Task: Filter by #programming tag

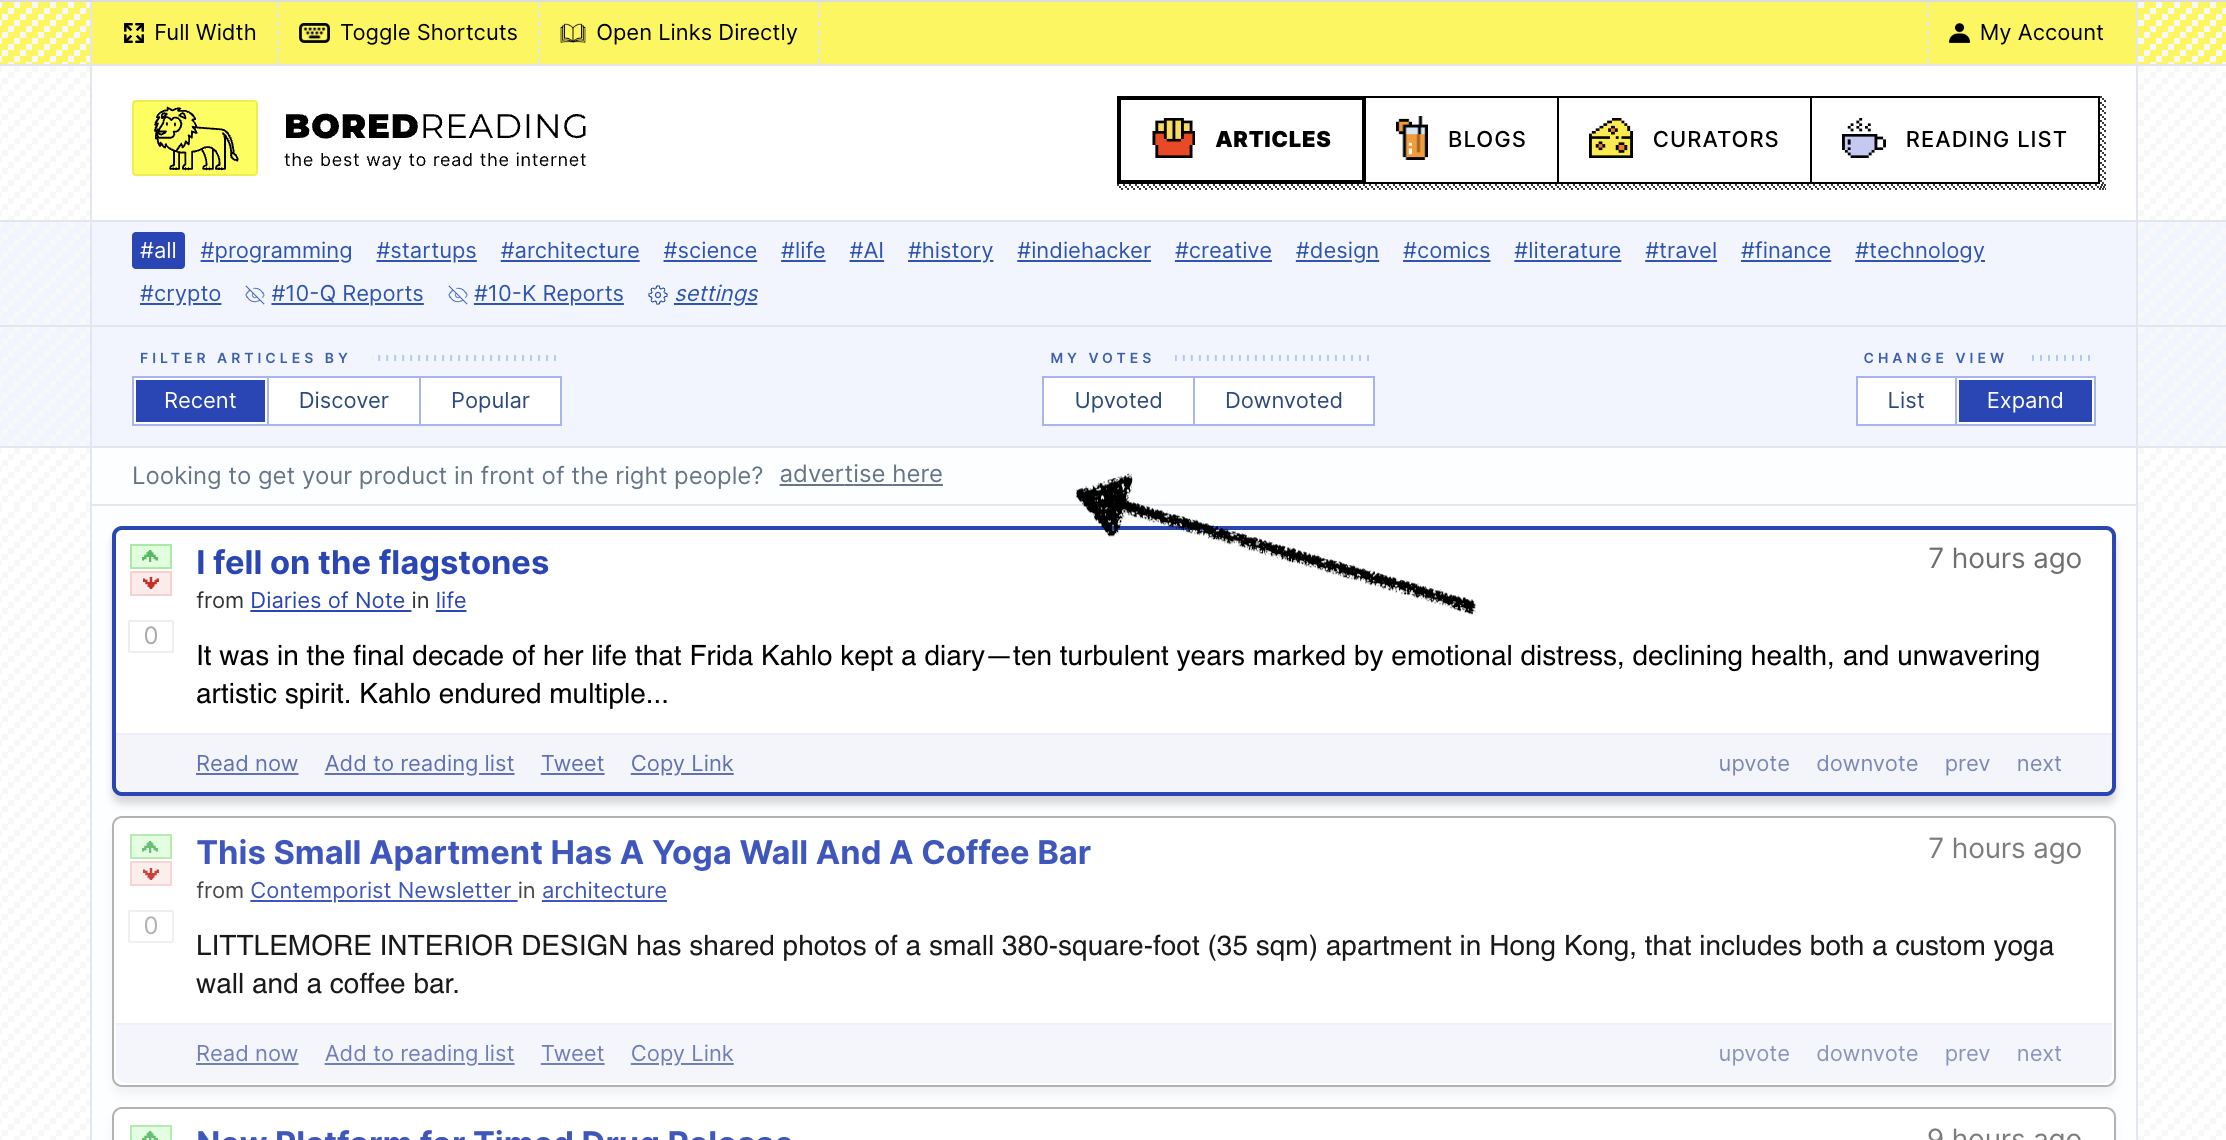Action: click(276, 251)
